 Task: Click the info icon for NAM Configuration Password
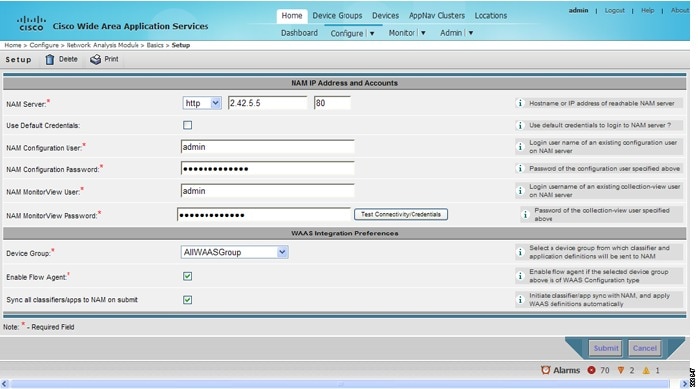(520, 169)
